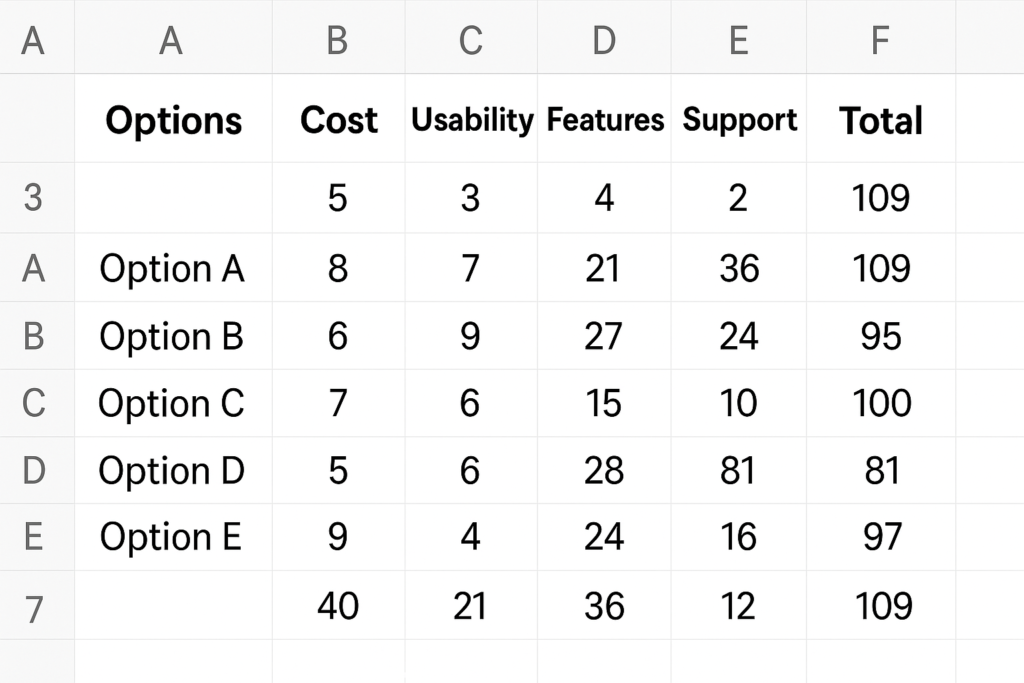Click the Options header cell

[173, 118]
